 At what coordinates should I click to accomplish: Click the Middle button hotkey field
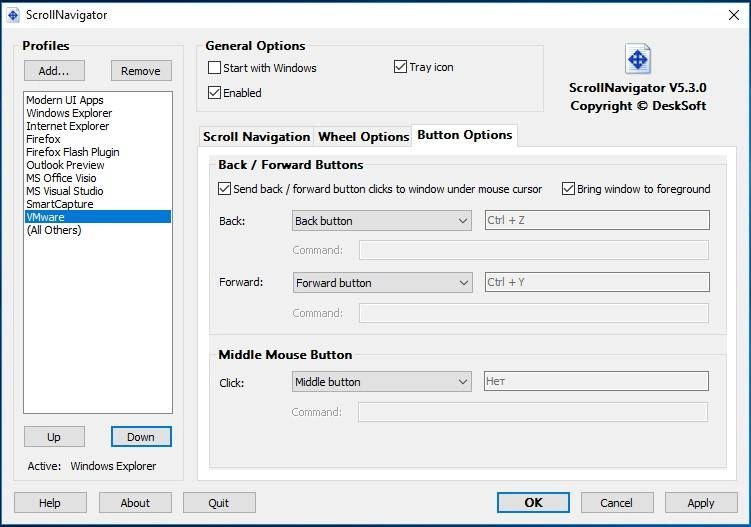[596, 381]
